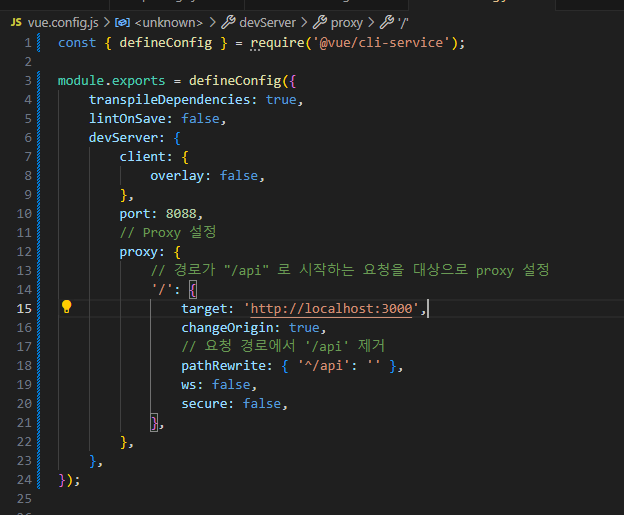Click the chevron after vue.config.js breadcrumb
The width and height of the screenshot is (624, 515).
[x=107, y=23]
